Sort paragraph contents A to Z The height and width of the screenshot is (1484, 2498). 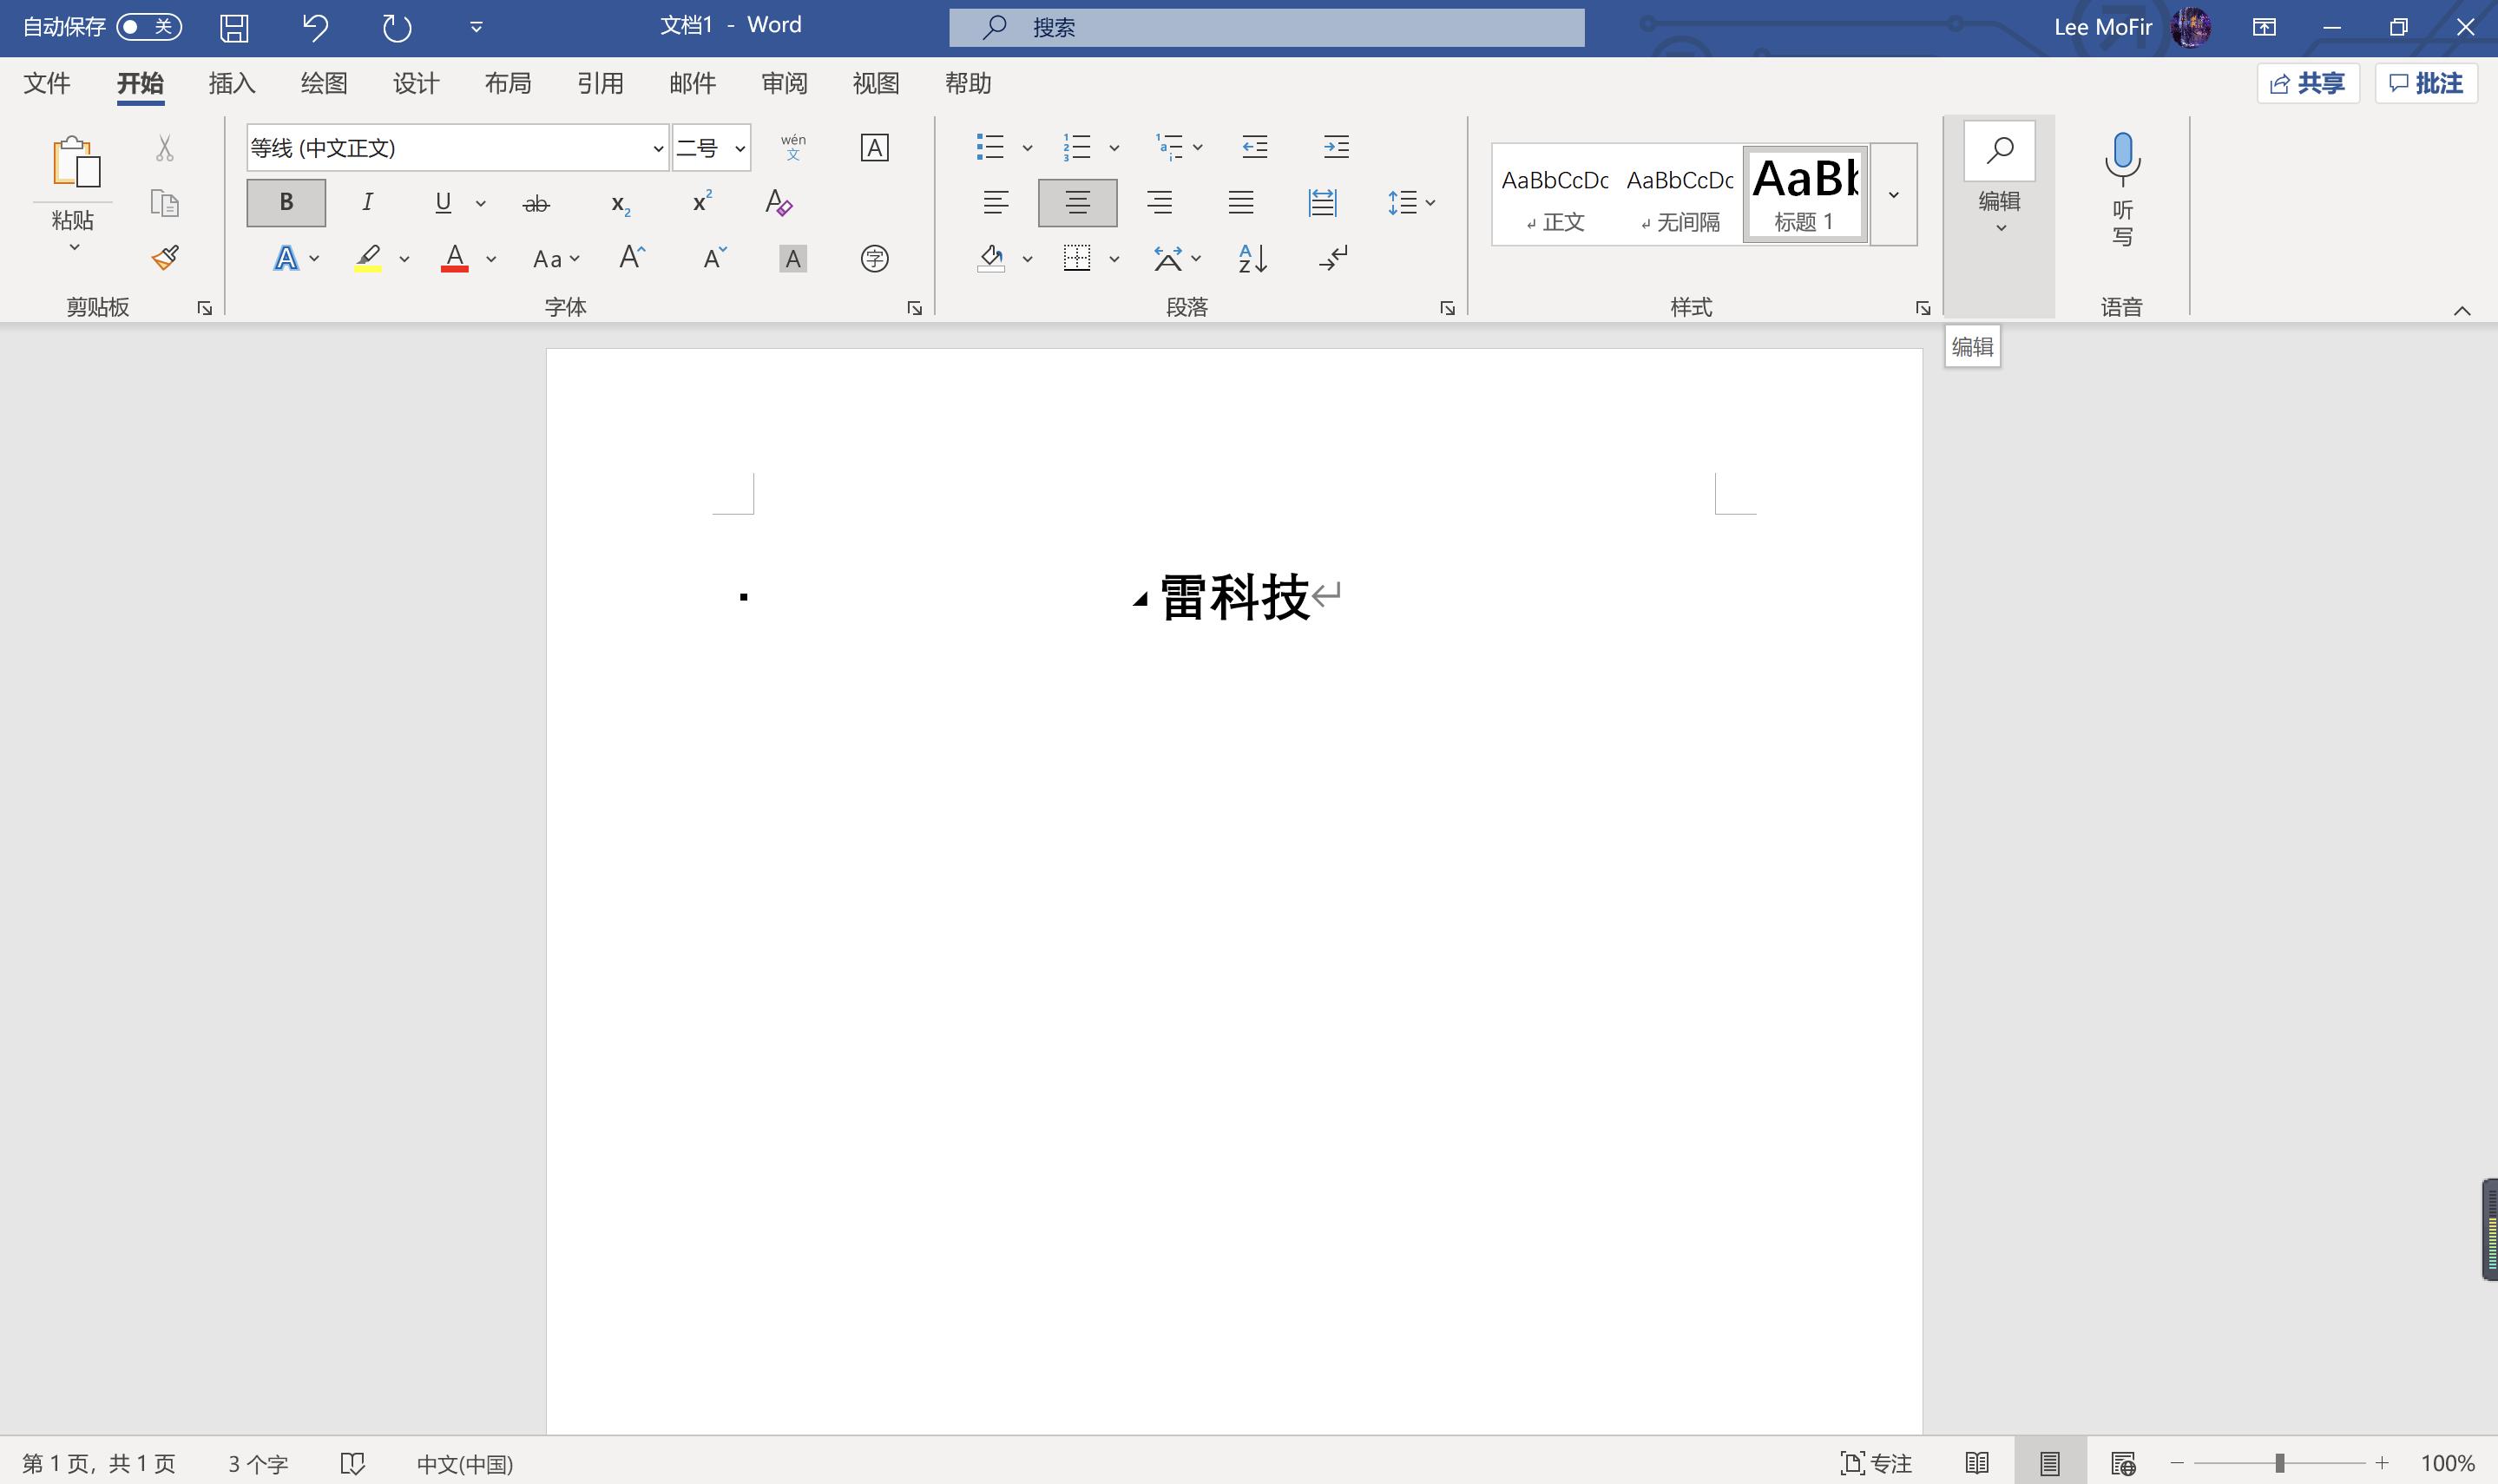click(1253, 258)
